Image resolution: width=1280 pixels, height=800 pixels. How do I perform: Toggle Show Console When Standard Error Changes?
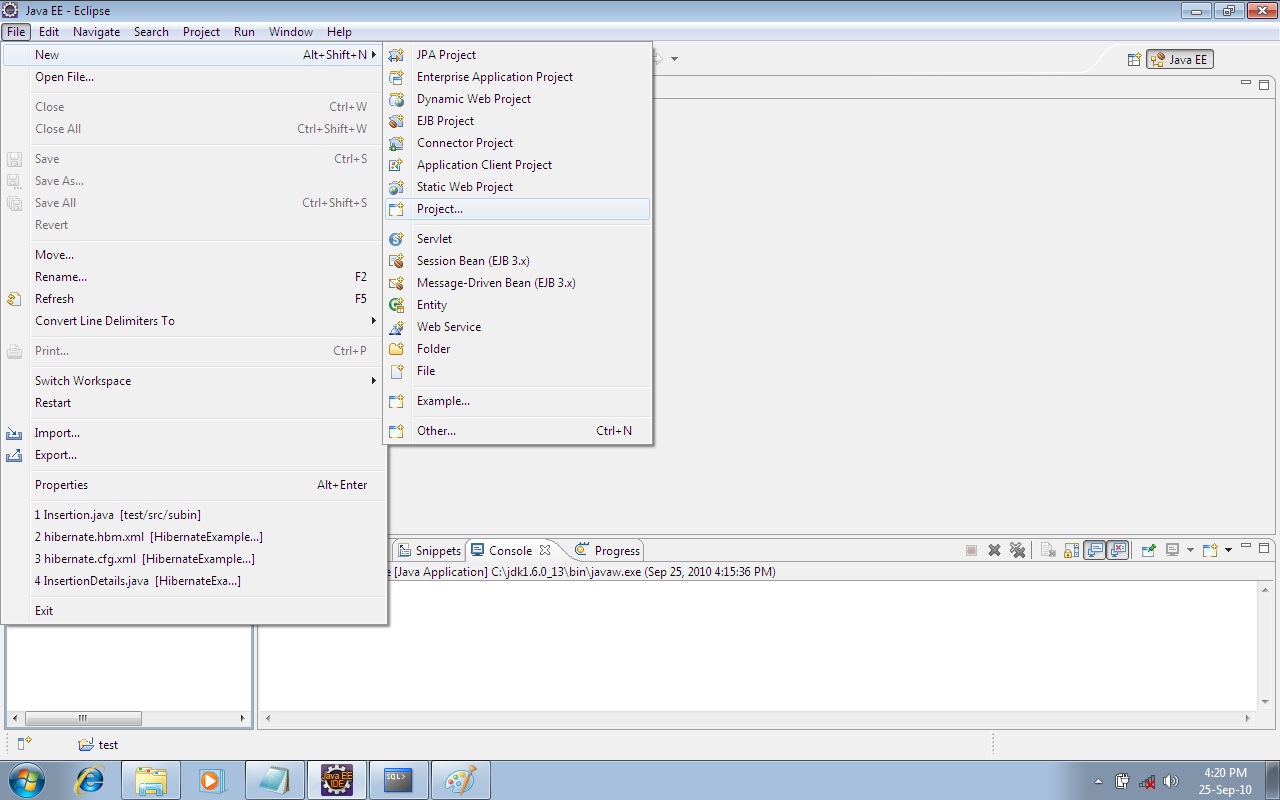(x=1118, y=549)
